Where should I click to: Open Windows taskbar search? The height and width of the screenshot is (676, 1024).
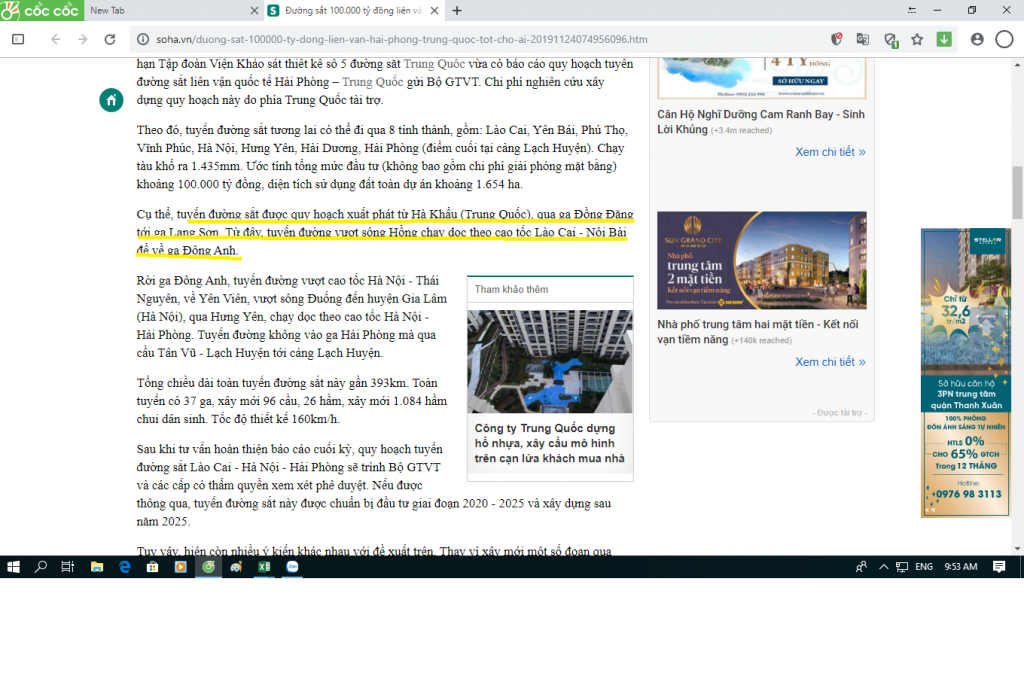point(40,567)
